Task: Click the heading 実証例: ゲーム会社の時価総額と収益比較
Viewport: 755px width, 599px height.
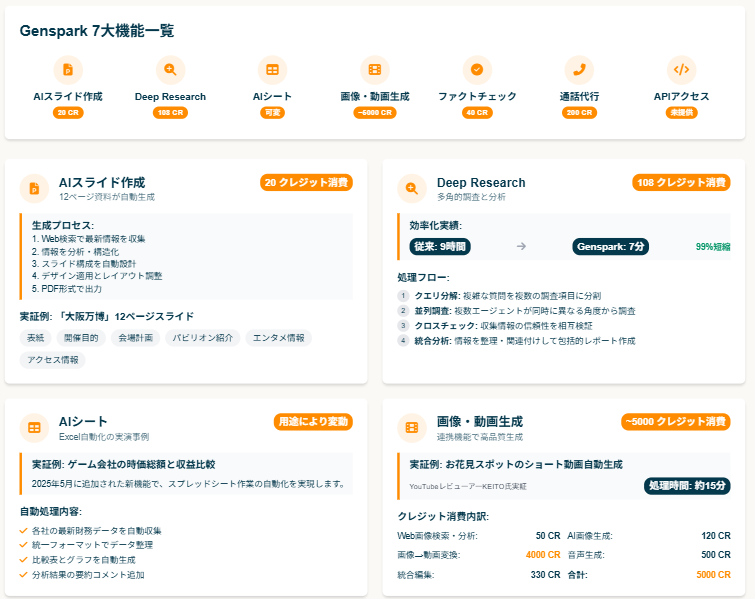Action: click(124, 465)
